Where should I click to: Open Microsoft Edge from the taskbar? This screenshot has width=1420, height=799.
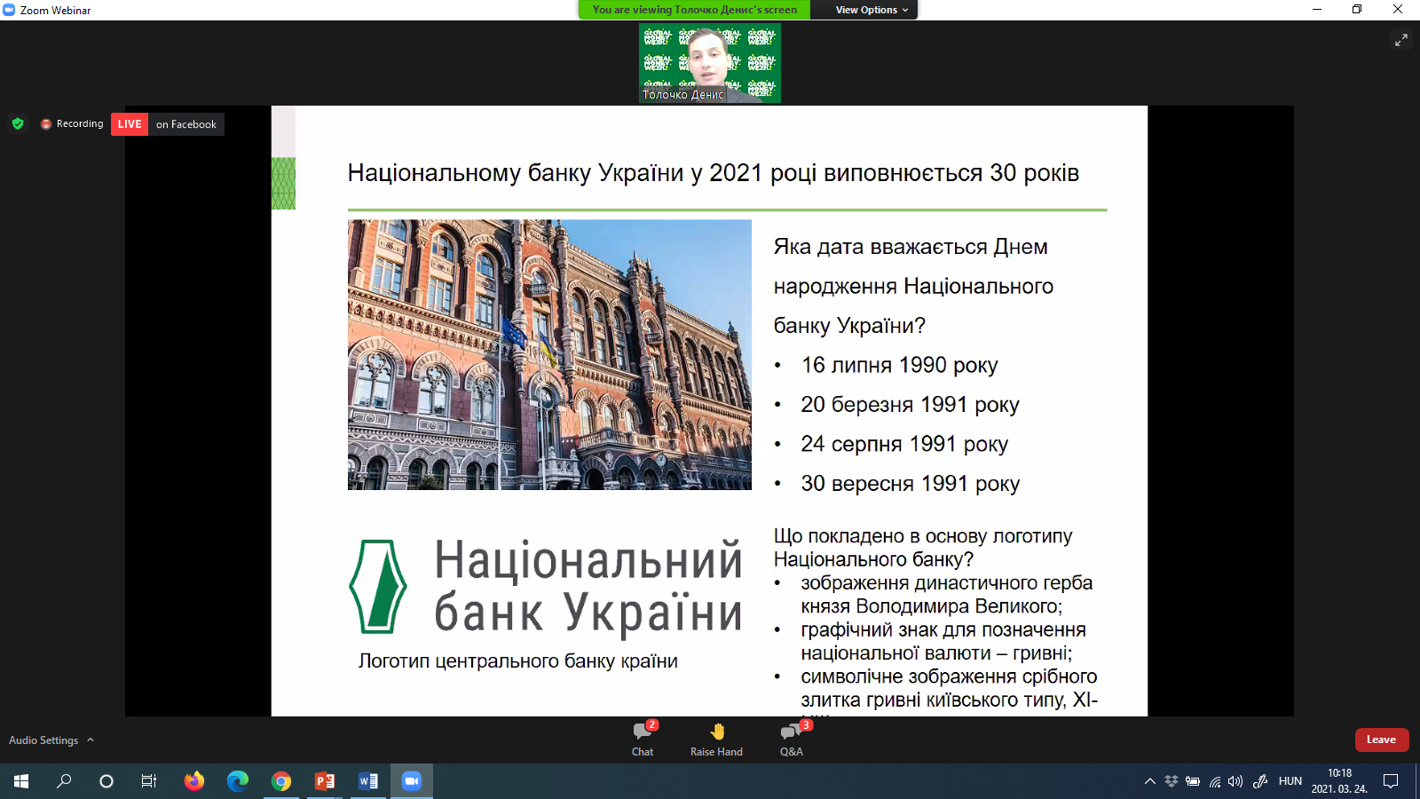coord(237,781)
